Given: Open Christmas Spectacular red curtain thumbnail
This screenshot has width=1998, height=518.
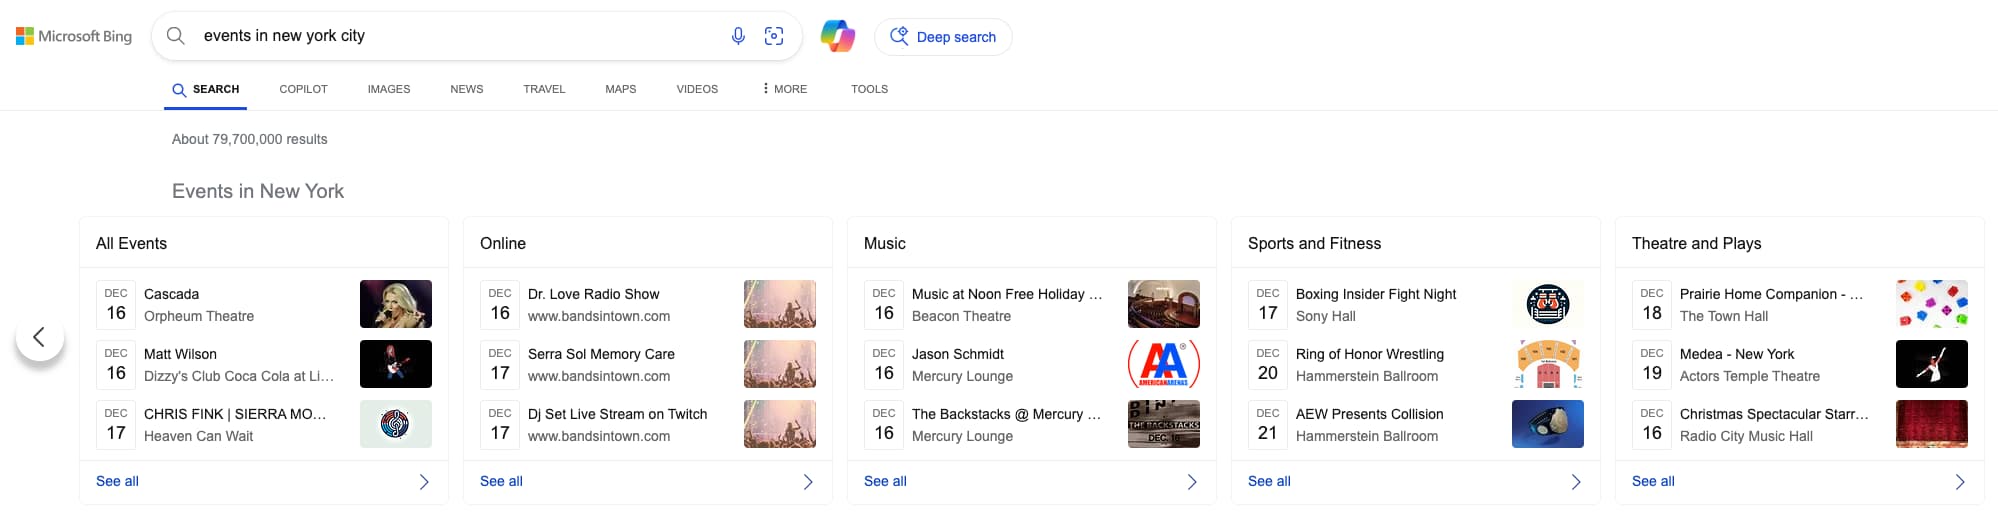Looking at the screenshot, I should pyautogui.click(x=1932, y=424).
